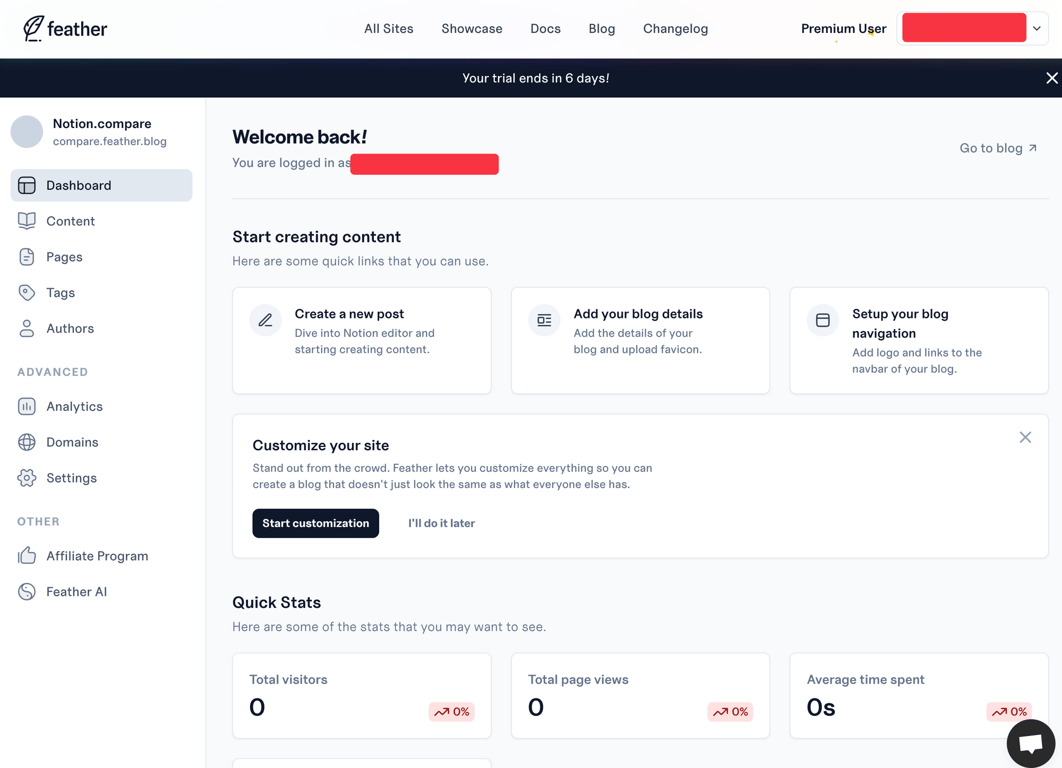Viewport: 1062px width, 768px height.
Task: Open Settings in the sidebar
Action: (102, 478)
